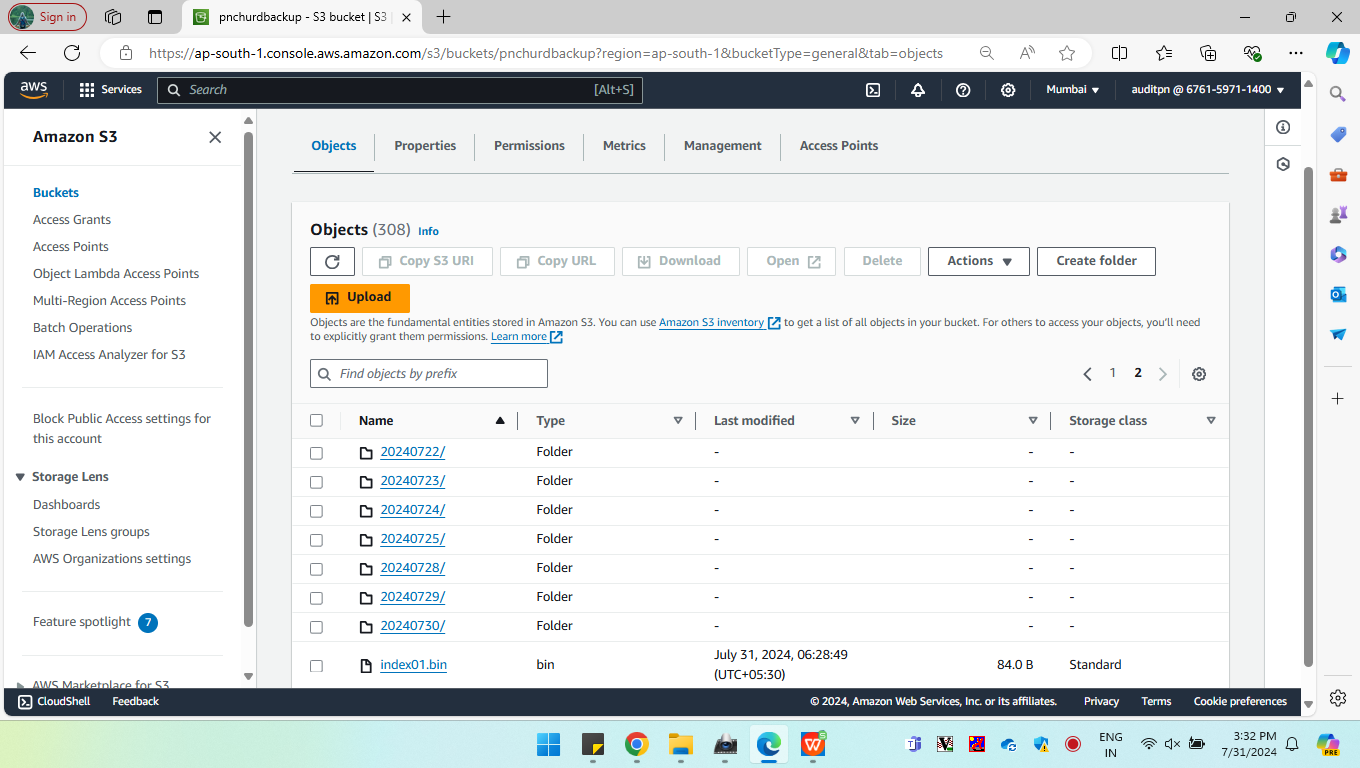Open AWS console settings gear in header
The height and width of the screenshot is (768, 1360).
1008,90
